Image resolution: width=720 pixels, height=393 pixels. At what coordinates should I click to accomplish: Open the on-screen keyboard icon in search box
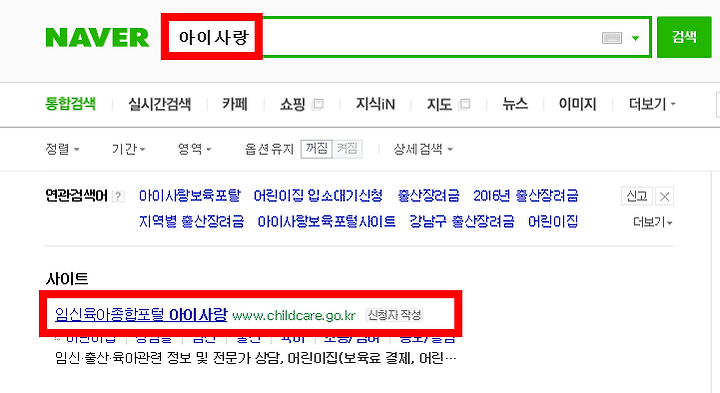point(612,38)
